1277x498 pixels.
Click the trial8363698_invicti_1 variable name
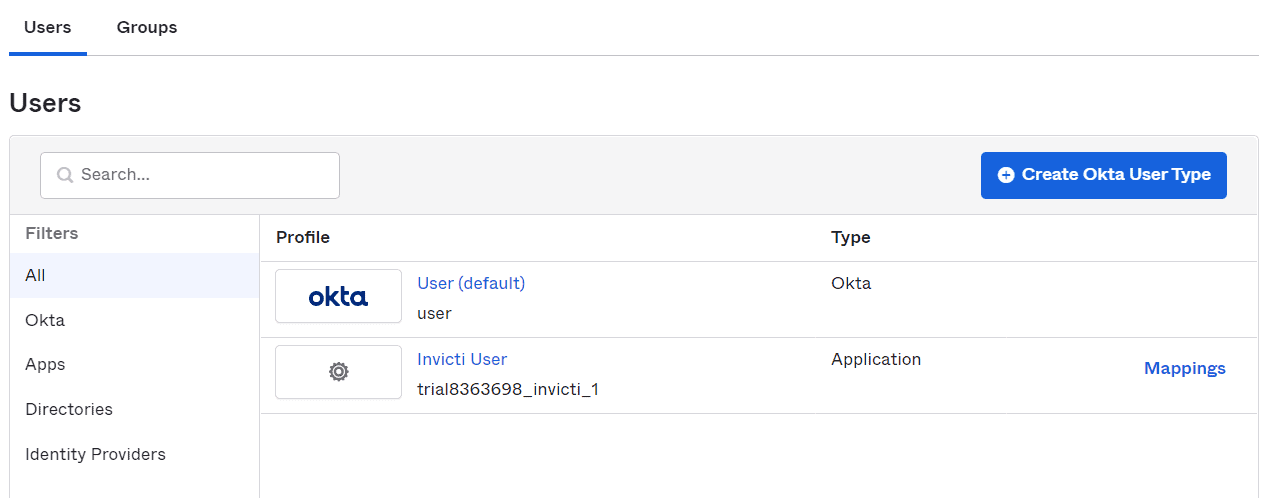[507, 389]
